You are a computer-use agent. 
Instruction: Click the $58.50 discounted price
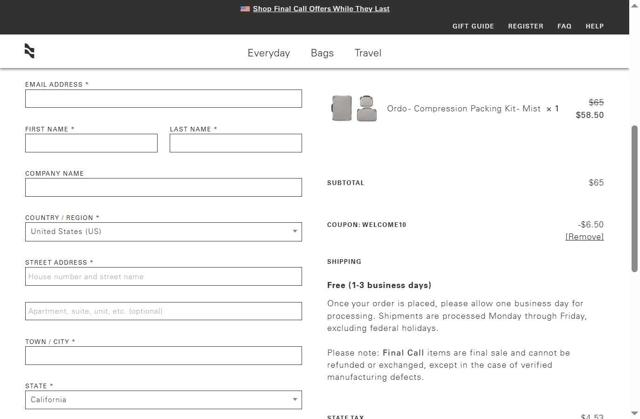click(589, 115)
